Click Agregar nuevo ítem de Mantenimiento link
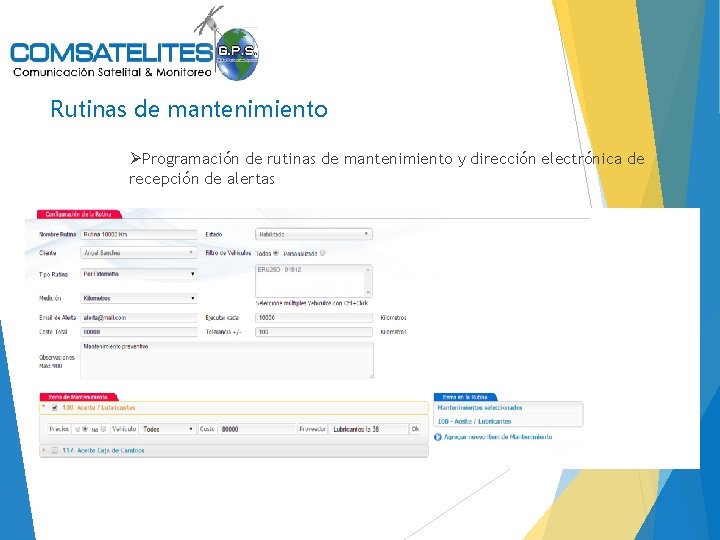The height and width of the screenshot is (540, 720). click(x=498, y=437)
